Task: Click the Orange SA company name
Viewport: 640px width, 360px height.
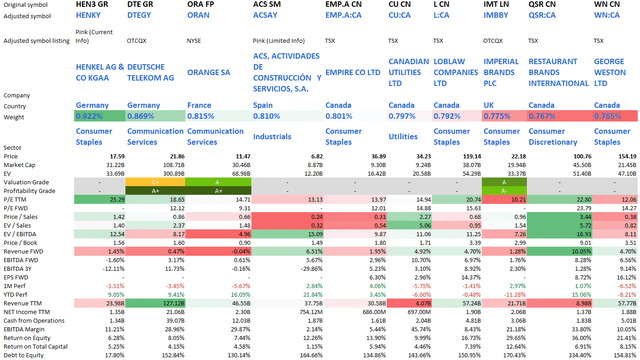Action: coord(209,72)
